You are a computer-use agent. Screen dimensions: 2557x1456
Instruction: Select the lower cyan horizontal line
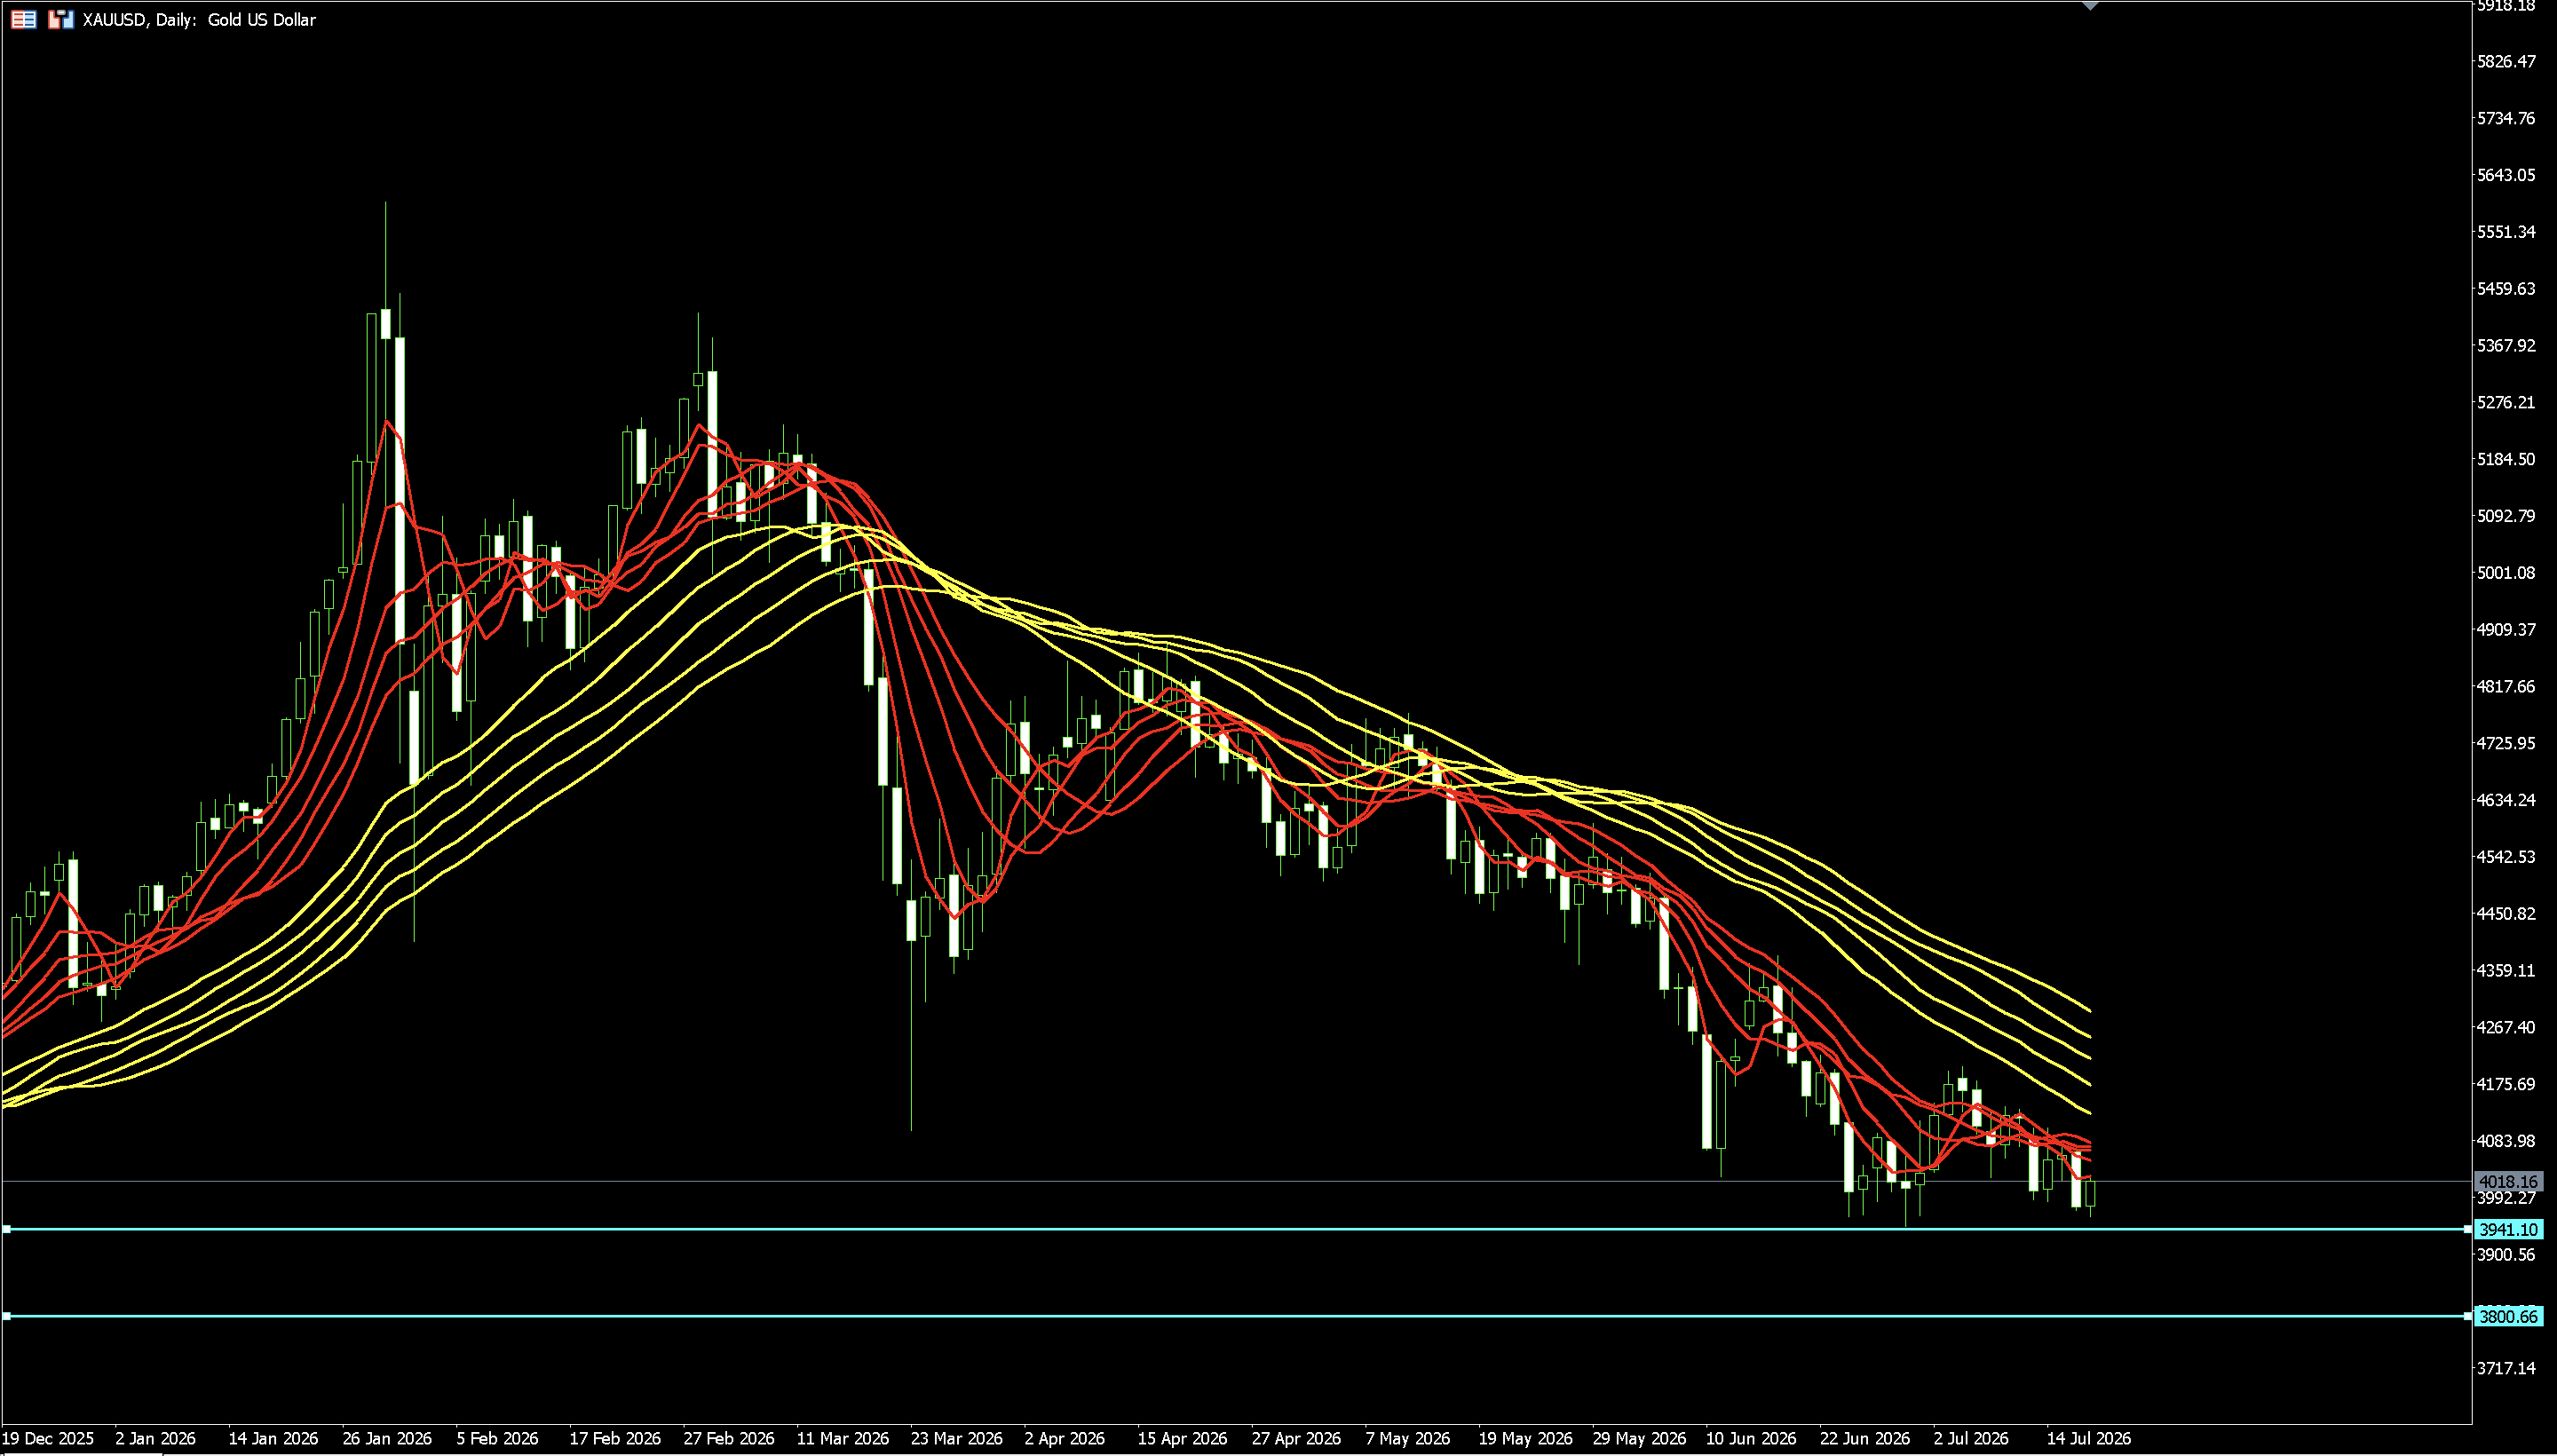1236,1316
